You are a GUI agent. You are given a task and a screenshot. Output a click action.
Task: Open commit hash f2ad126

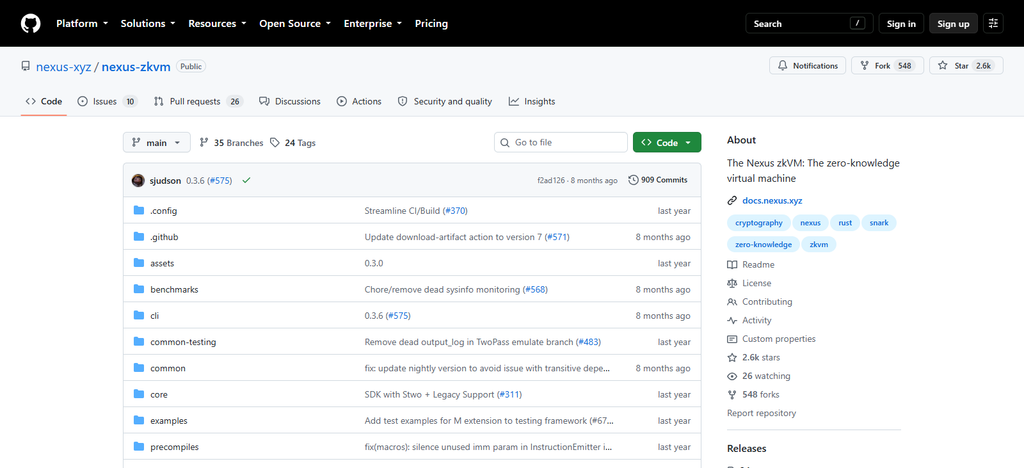551,180
